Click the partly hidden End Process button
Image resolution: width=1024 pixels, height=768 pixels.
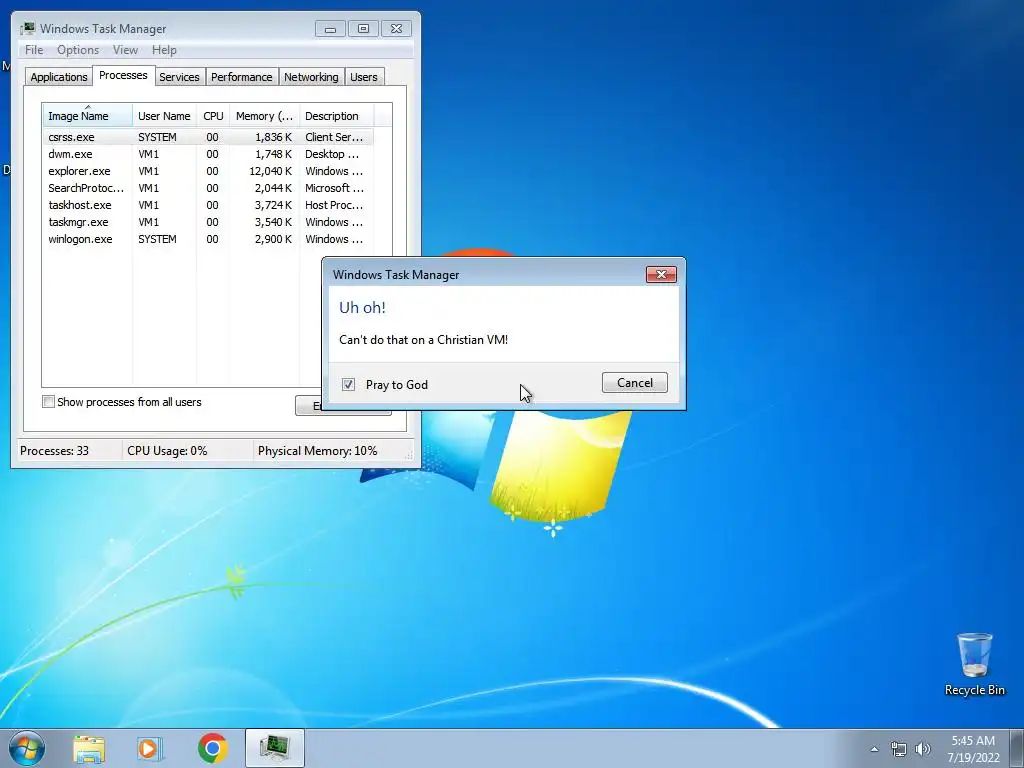(x=308, y=406)
